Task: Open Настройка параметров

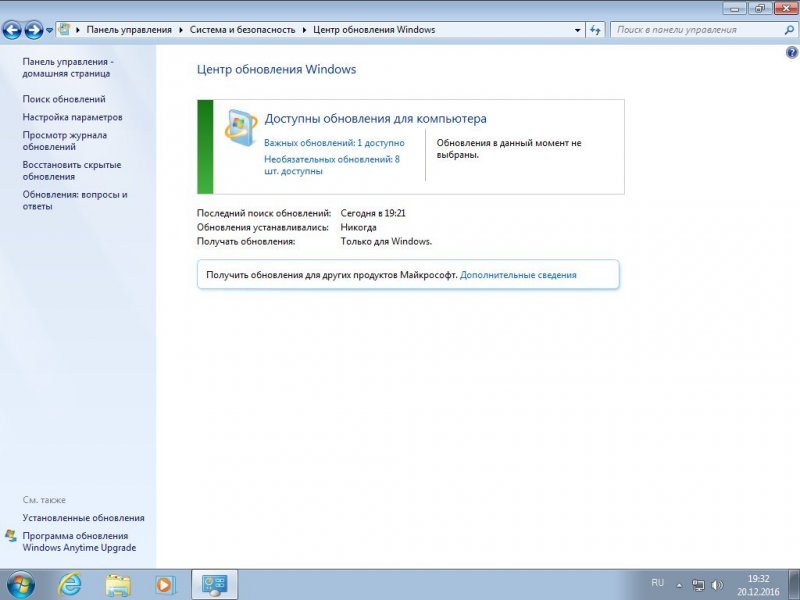Action: pyautogui.click(x=72, y=117)
